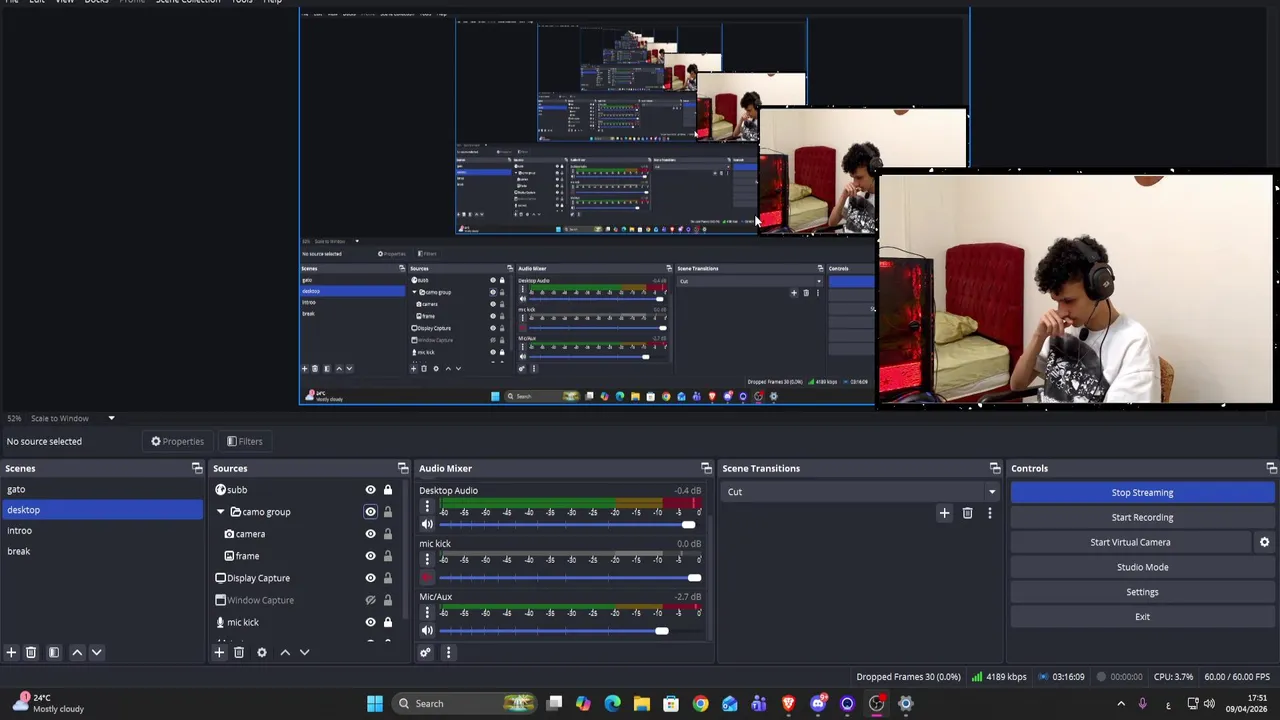Click the Windows taskbar Search box
The height and width of the screenshot is (720, 1280).
pos(463,703)
